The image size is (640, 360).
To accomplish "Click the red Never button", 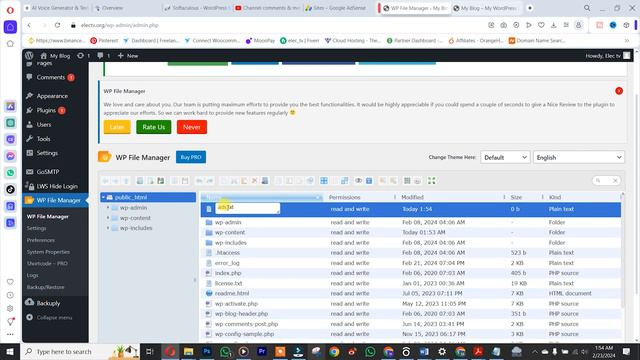I will [x=191, y=127].
